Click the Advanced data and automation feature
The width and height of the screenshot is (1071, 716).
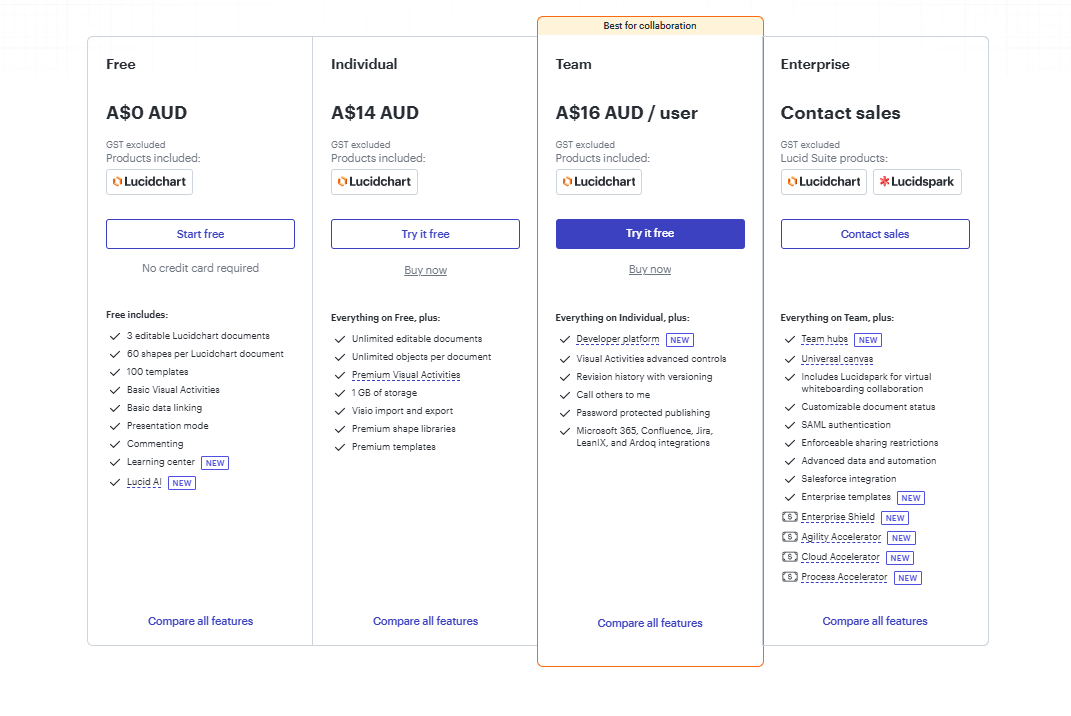point(868,461)
